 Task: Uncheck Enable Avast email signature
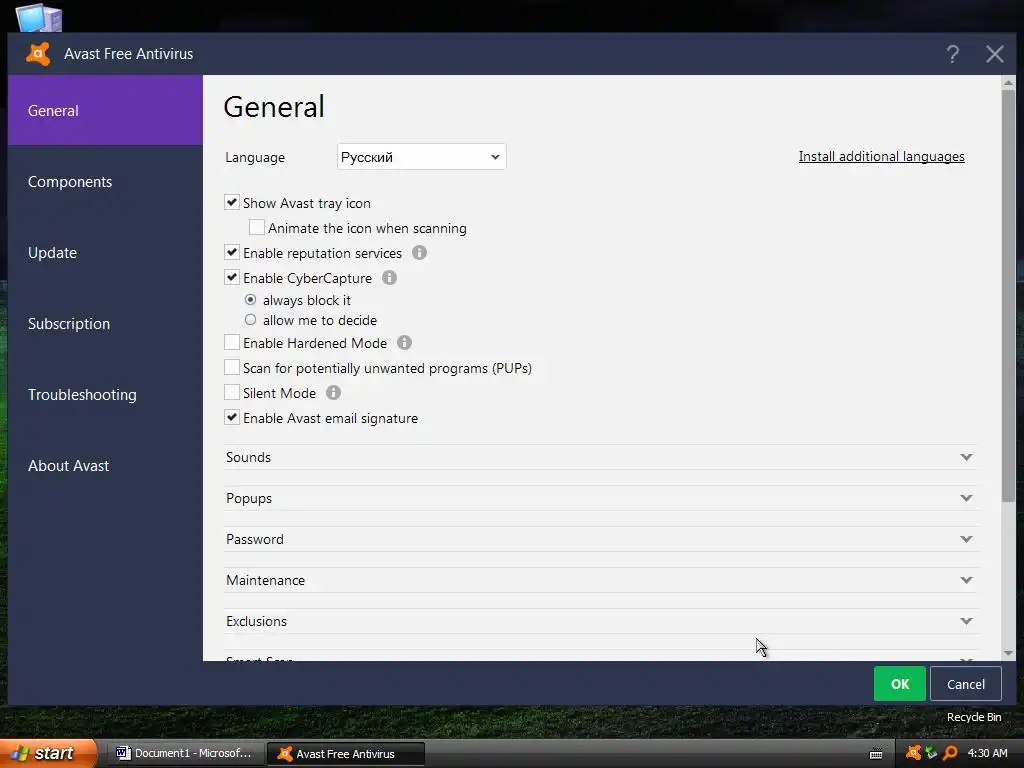(x=232, y=417)
